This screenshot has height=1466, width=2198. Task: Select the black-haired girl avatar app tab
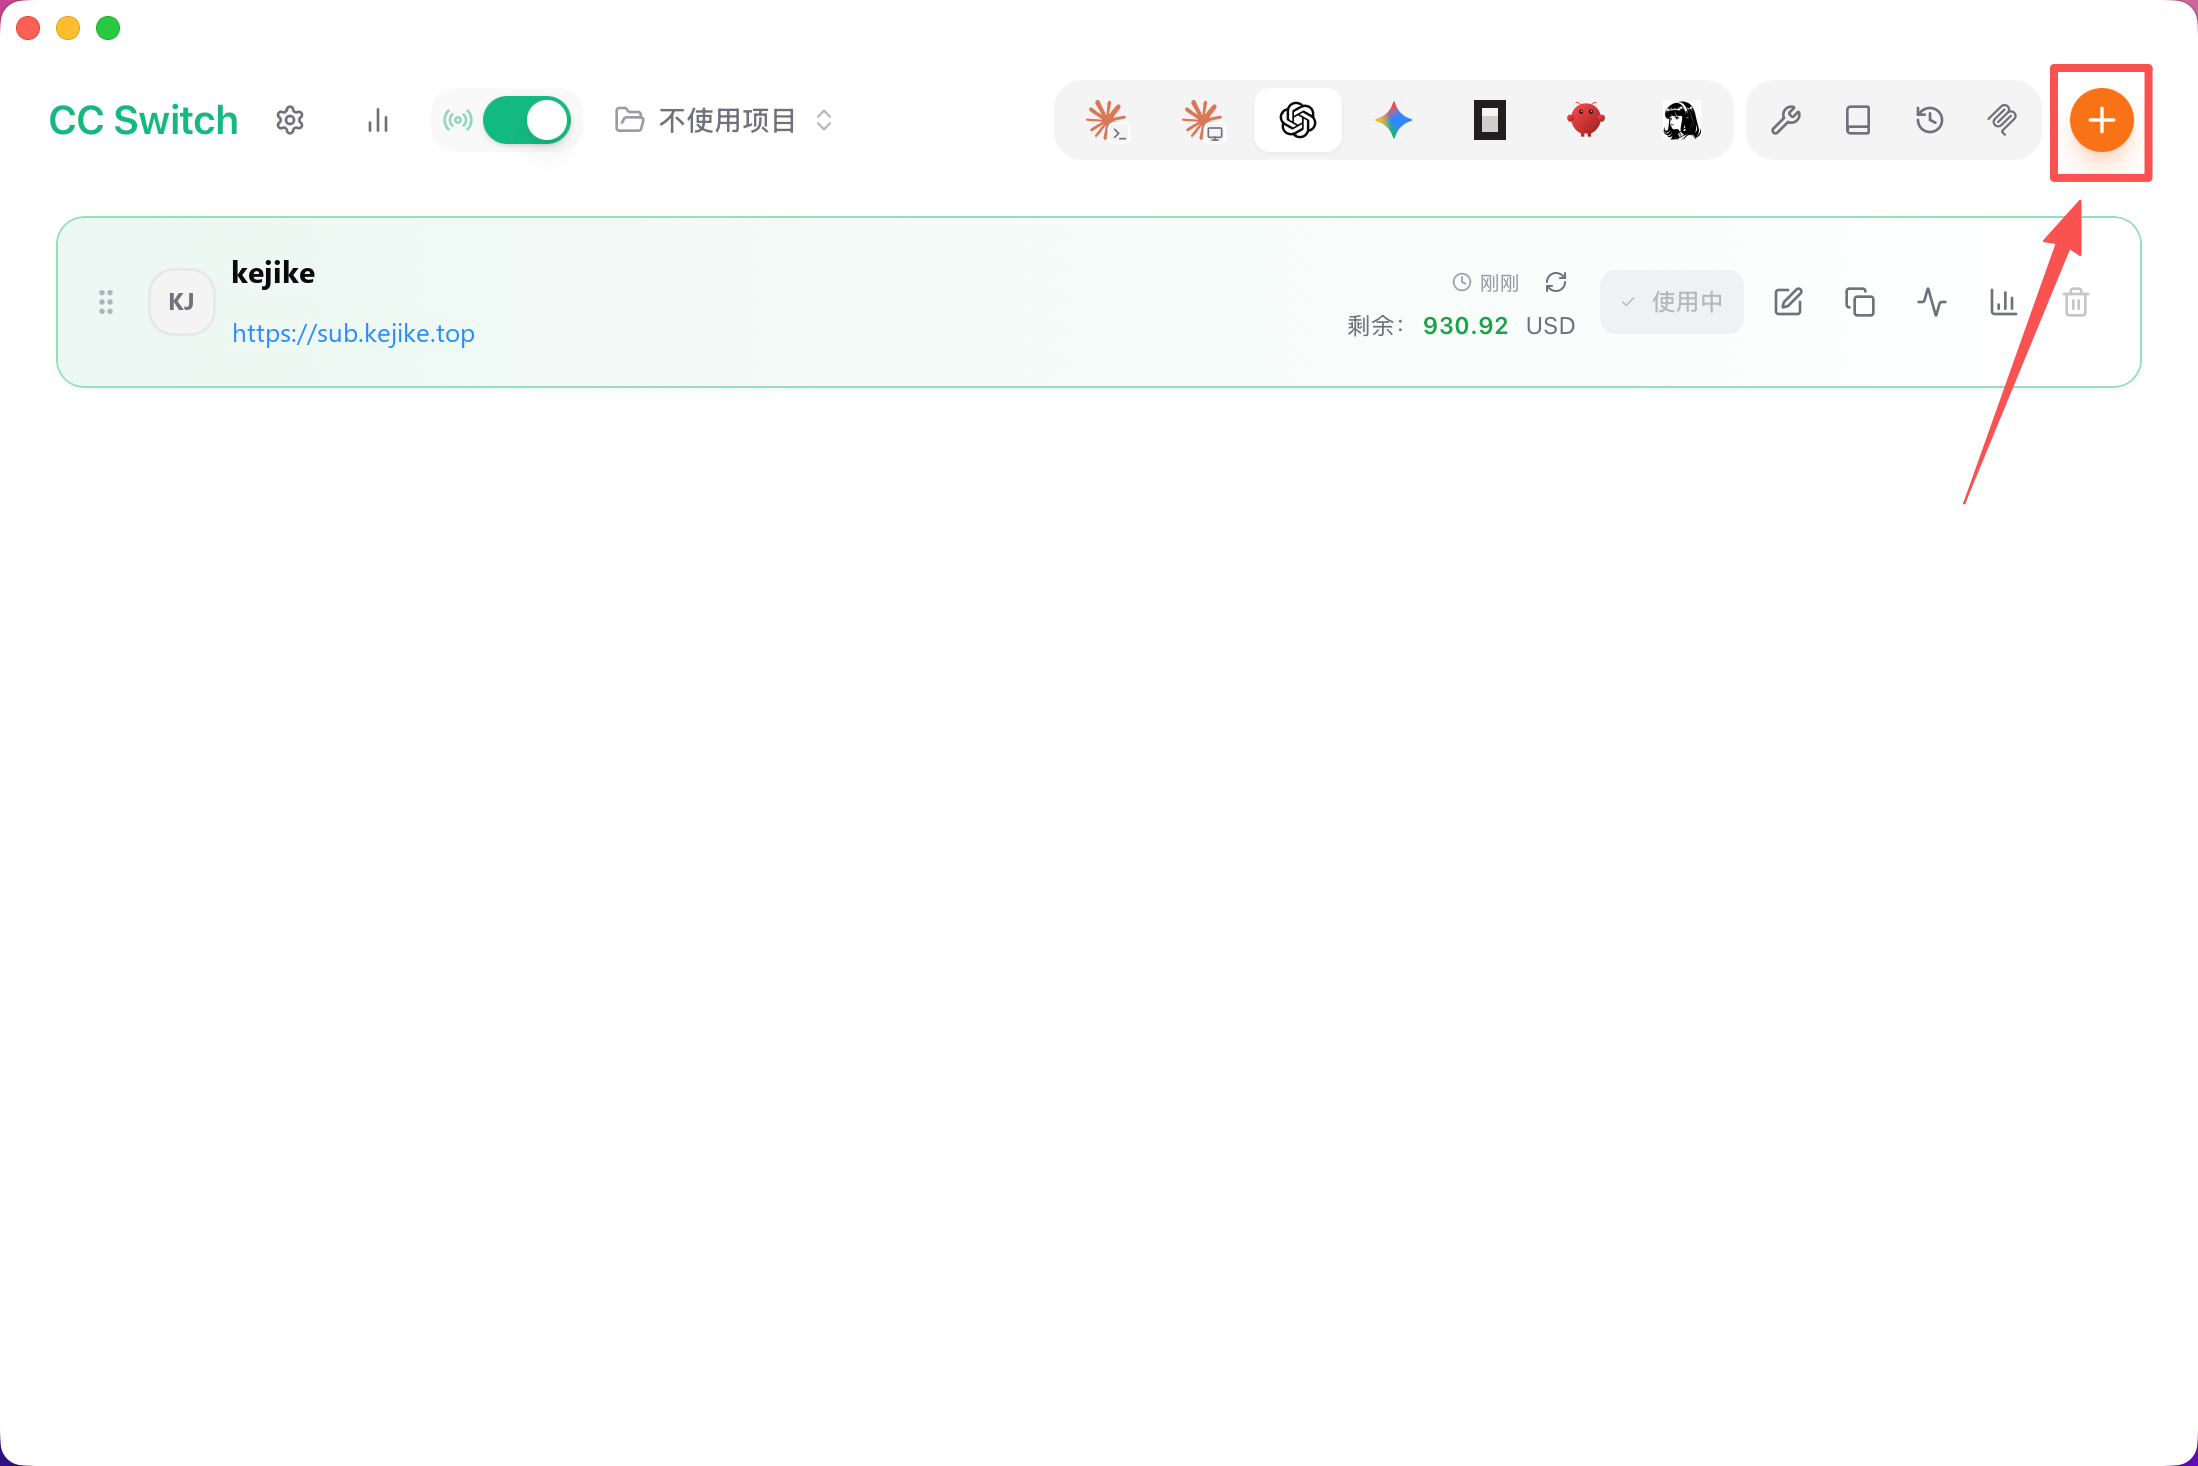[1681, 120]
